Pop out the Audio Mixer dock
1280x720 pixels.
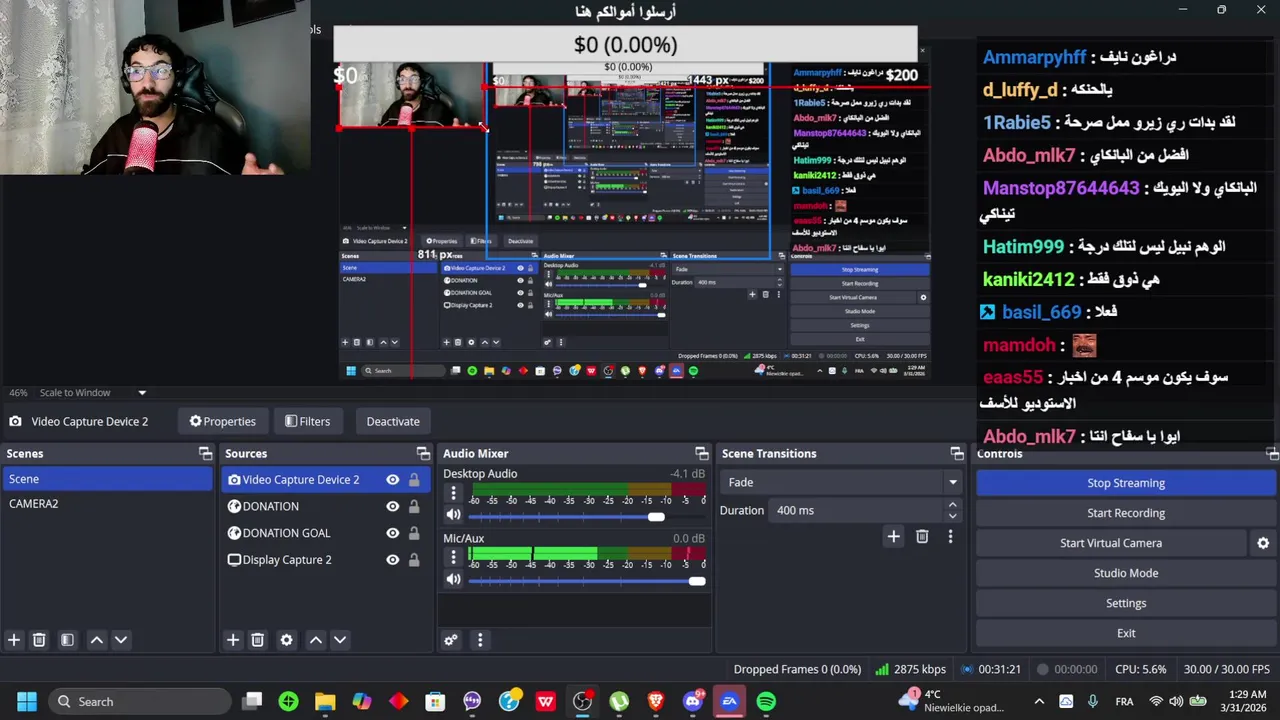(x=701, y=454)
